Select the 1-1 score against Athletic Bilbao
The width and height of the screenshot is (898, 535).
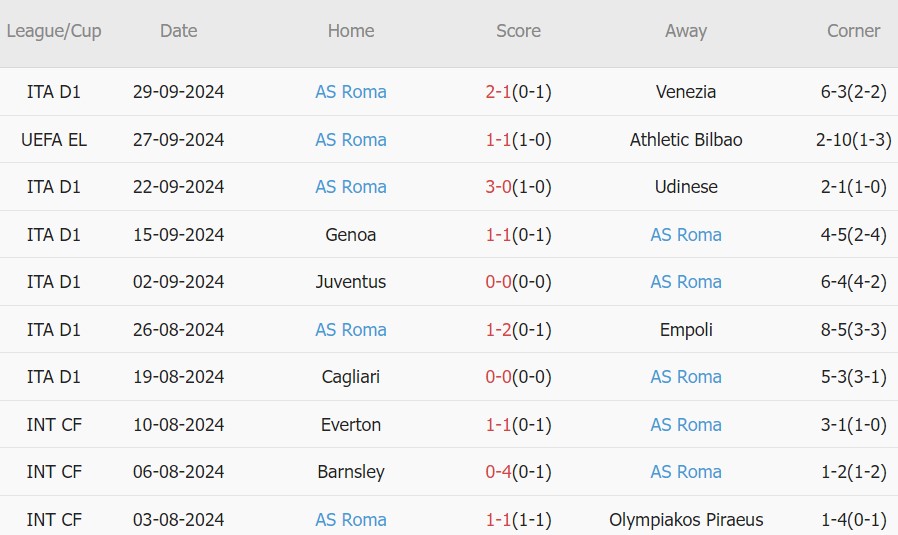point(499,140)
